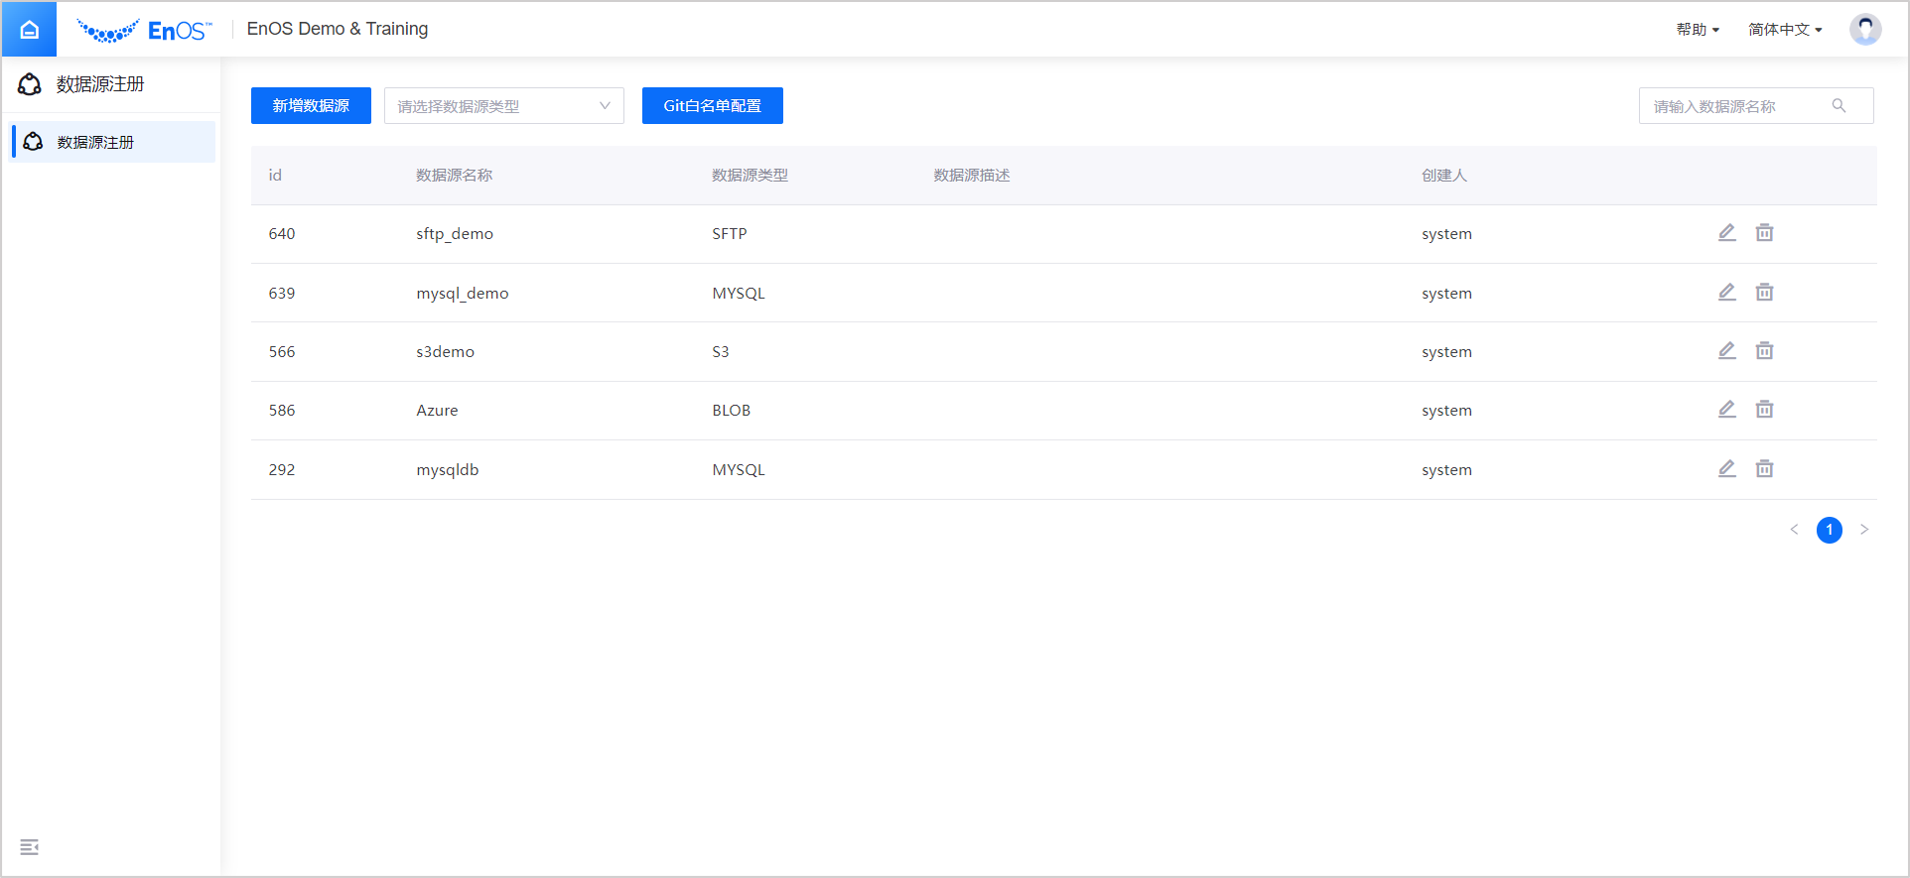1910x878 pixels.
Task: Delete the s3demo data source
Action: coord(1764,351)
